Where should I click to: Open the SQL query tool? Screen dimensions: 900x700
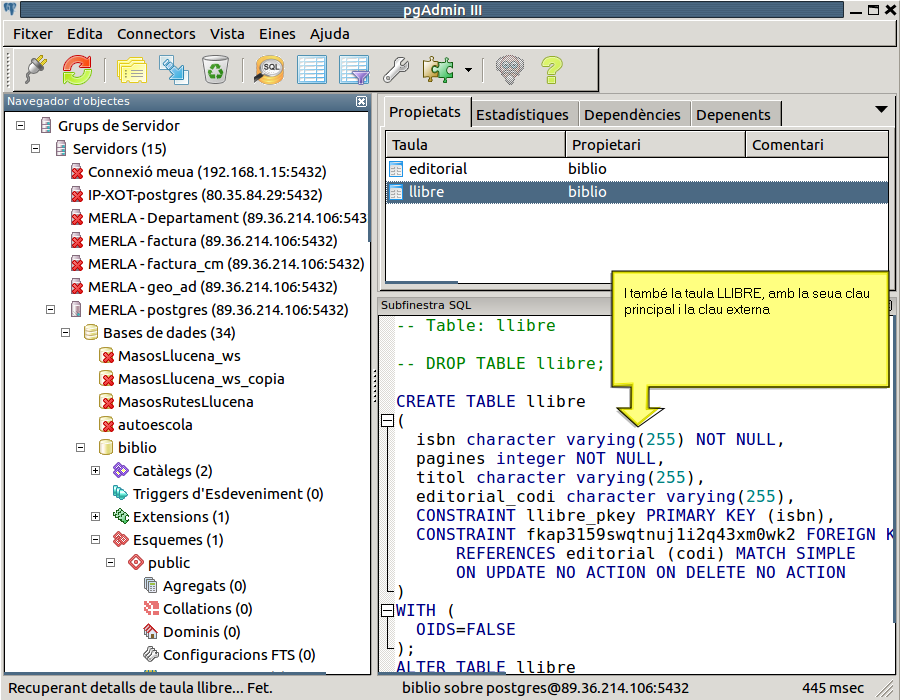click(x=269, y=70)
